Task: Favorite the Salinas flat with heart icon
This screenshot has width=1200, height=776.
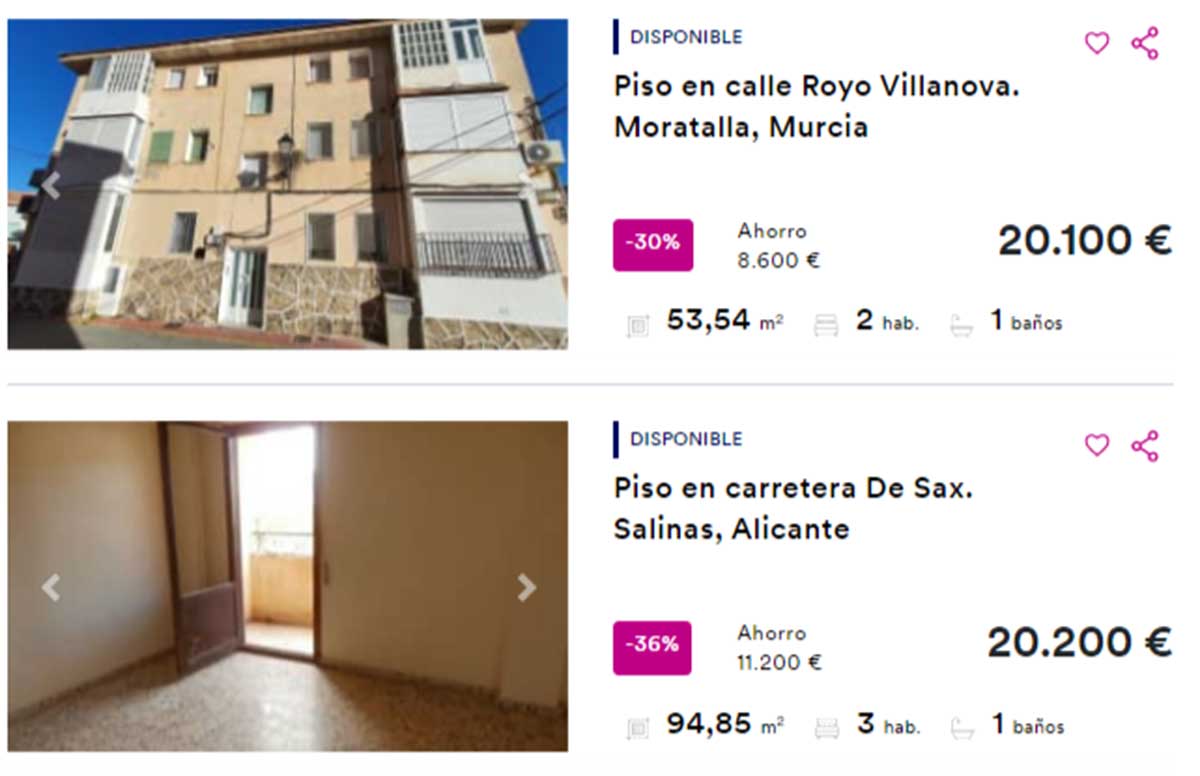Action: click(x=1097, y=445)
